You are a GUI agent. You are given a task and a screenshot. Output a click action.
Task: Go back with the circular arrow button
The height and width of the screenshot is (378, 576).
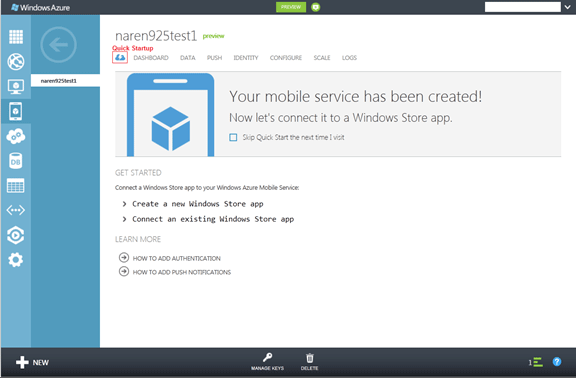tap(58, 45)
